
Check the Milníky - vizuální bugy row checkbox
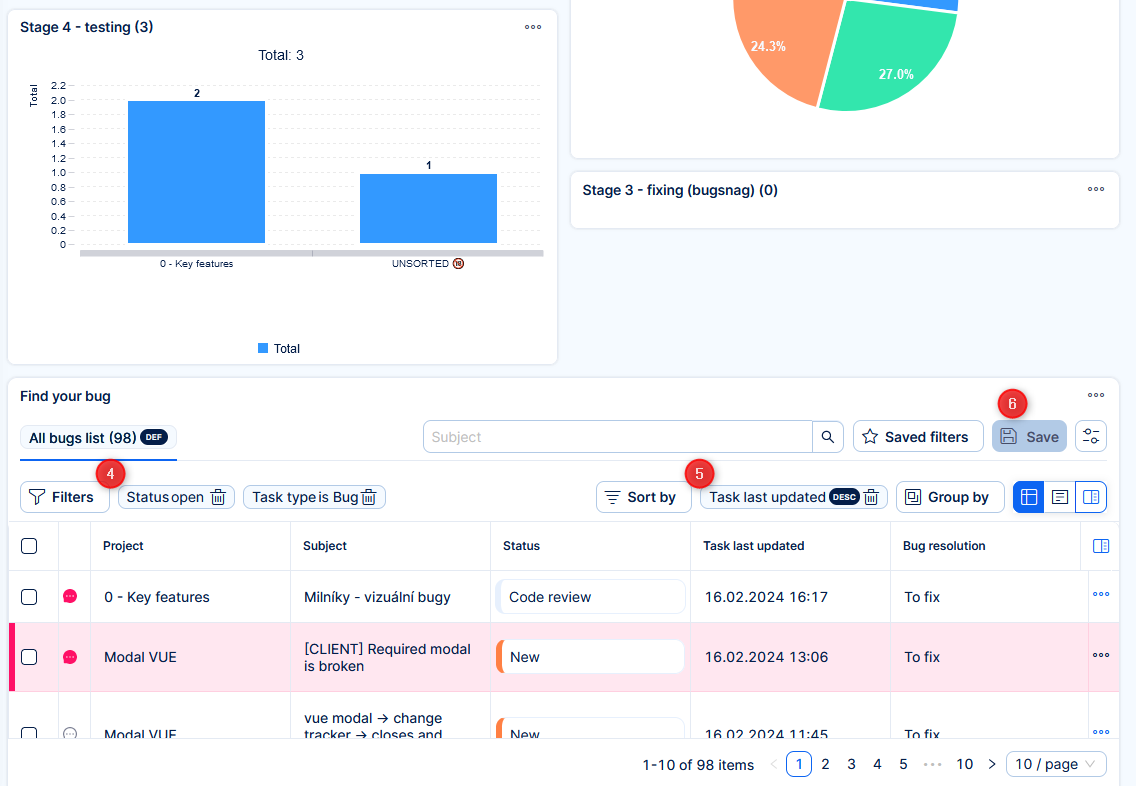[29, 597]
